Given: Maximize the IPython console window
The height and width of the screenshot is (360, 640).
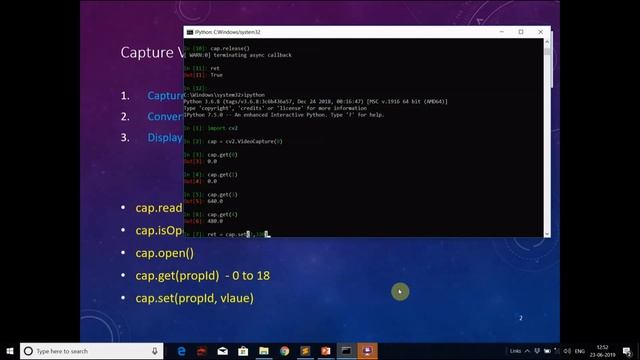Looking at the screenshot, I should coord(521,32).
